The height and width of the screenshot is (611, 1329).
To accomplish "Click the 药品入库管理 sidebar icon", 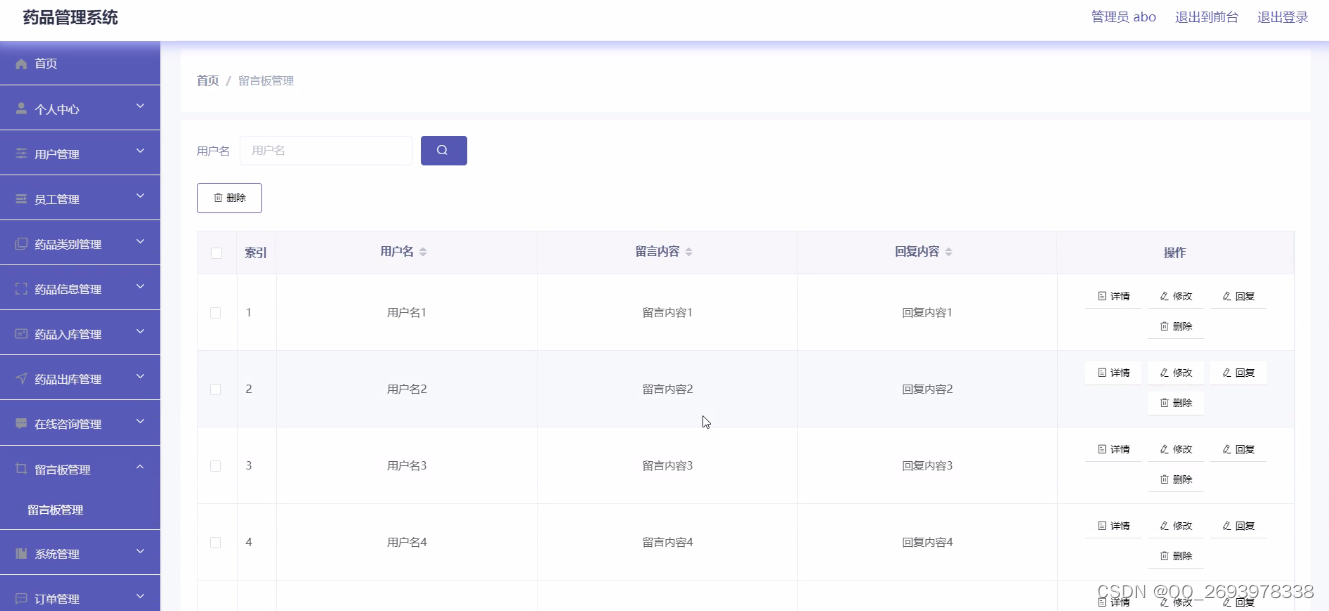I will pyautogui.click(x=20, y=332).
